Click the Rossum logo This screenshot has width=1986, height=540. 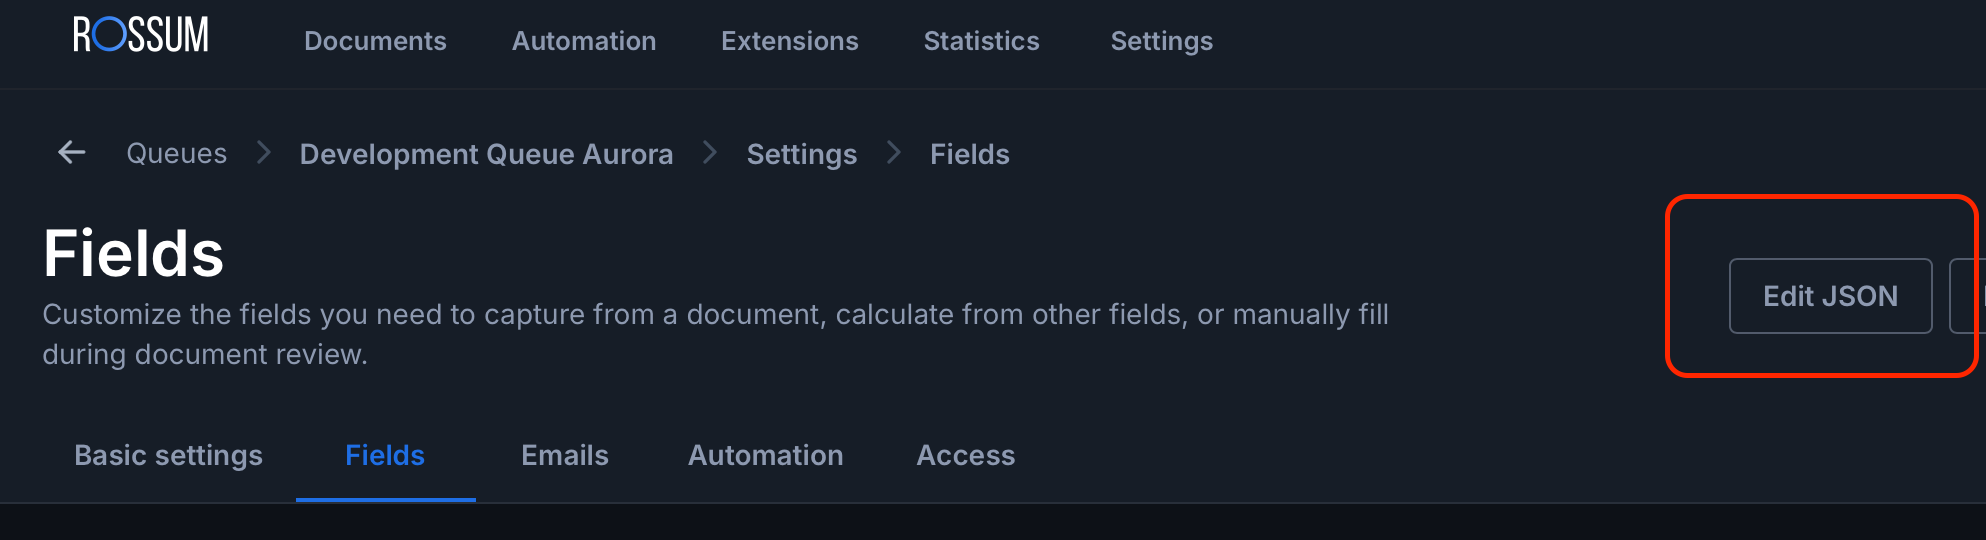point(141,36)
